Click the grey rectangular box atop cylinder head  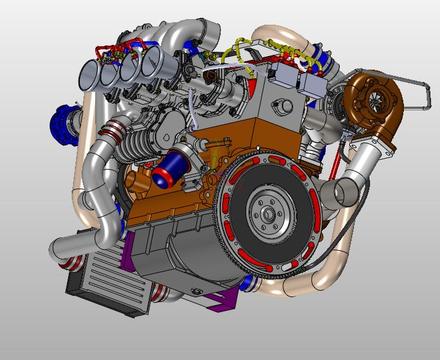284,76
